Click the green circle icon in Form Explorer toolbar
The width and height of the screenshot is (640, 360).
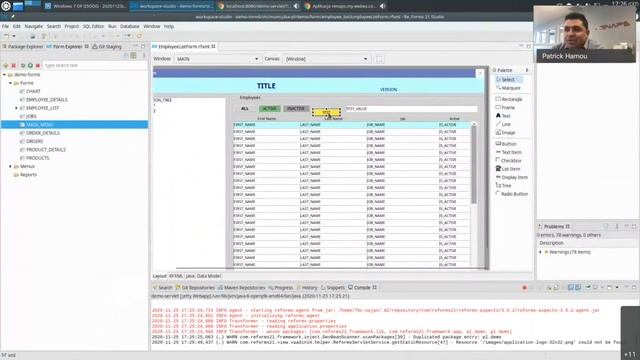[30, 65]
